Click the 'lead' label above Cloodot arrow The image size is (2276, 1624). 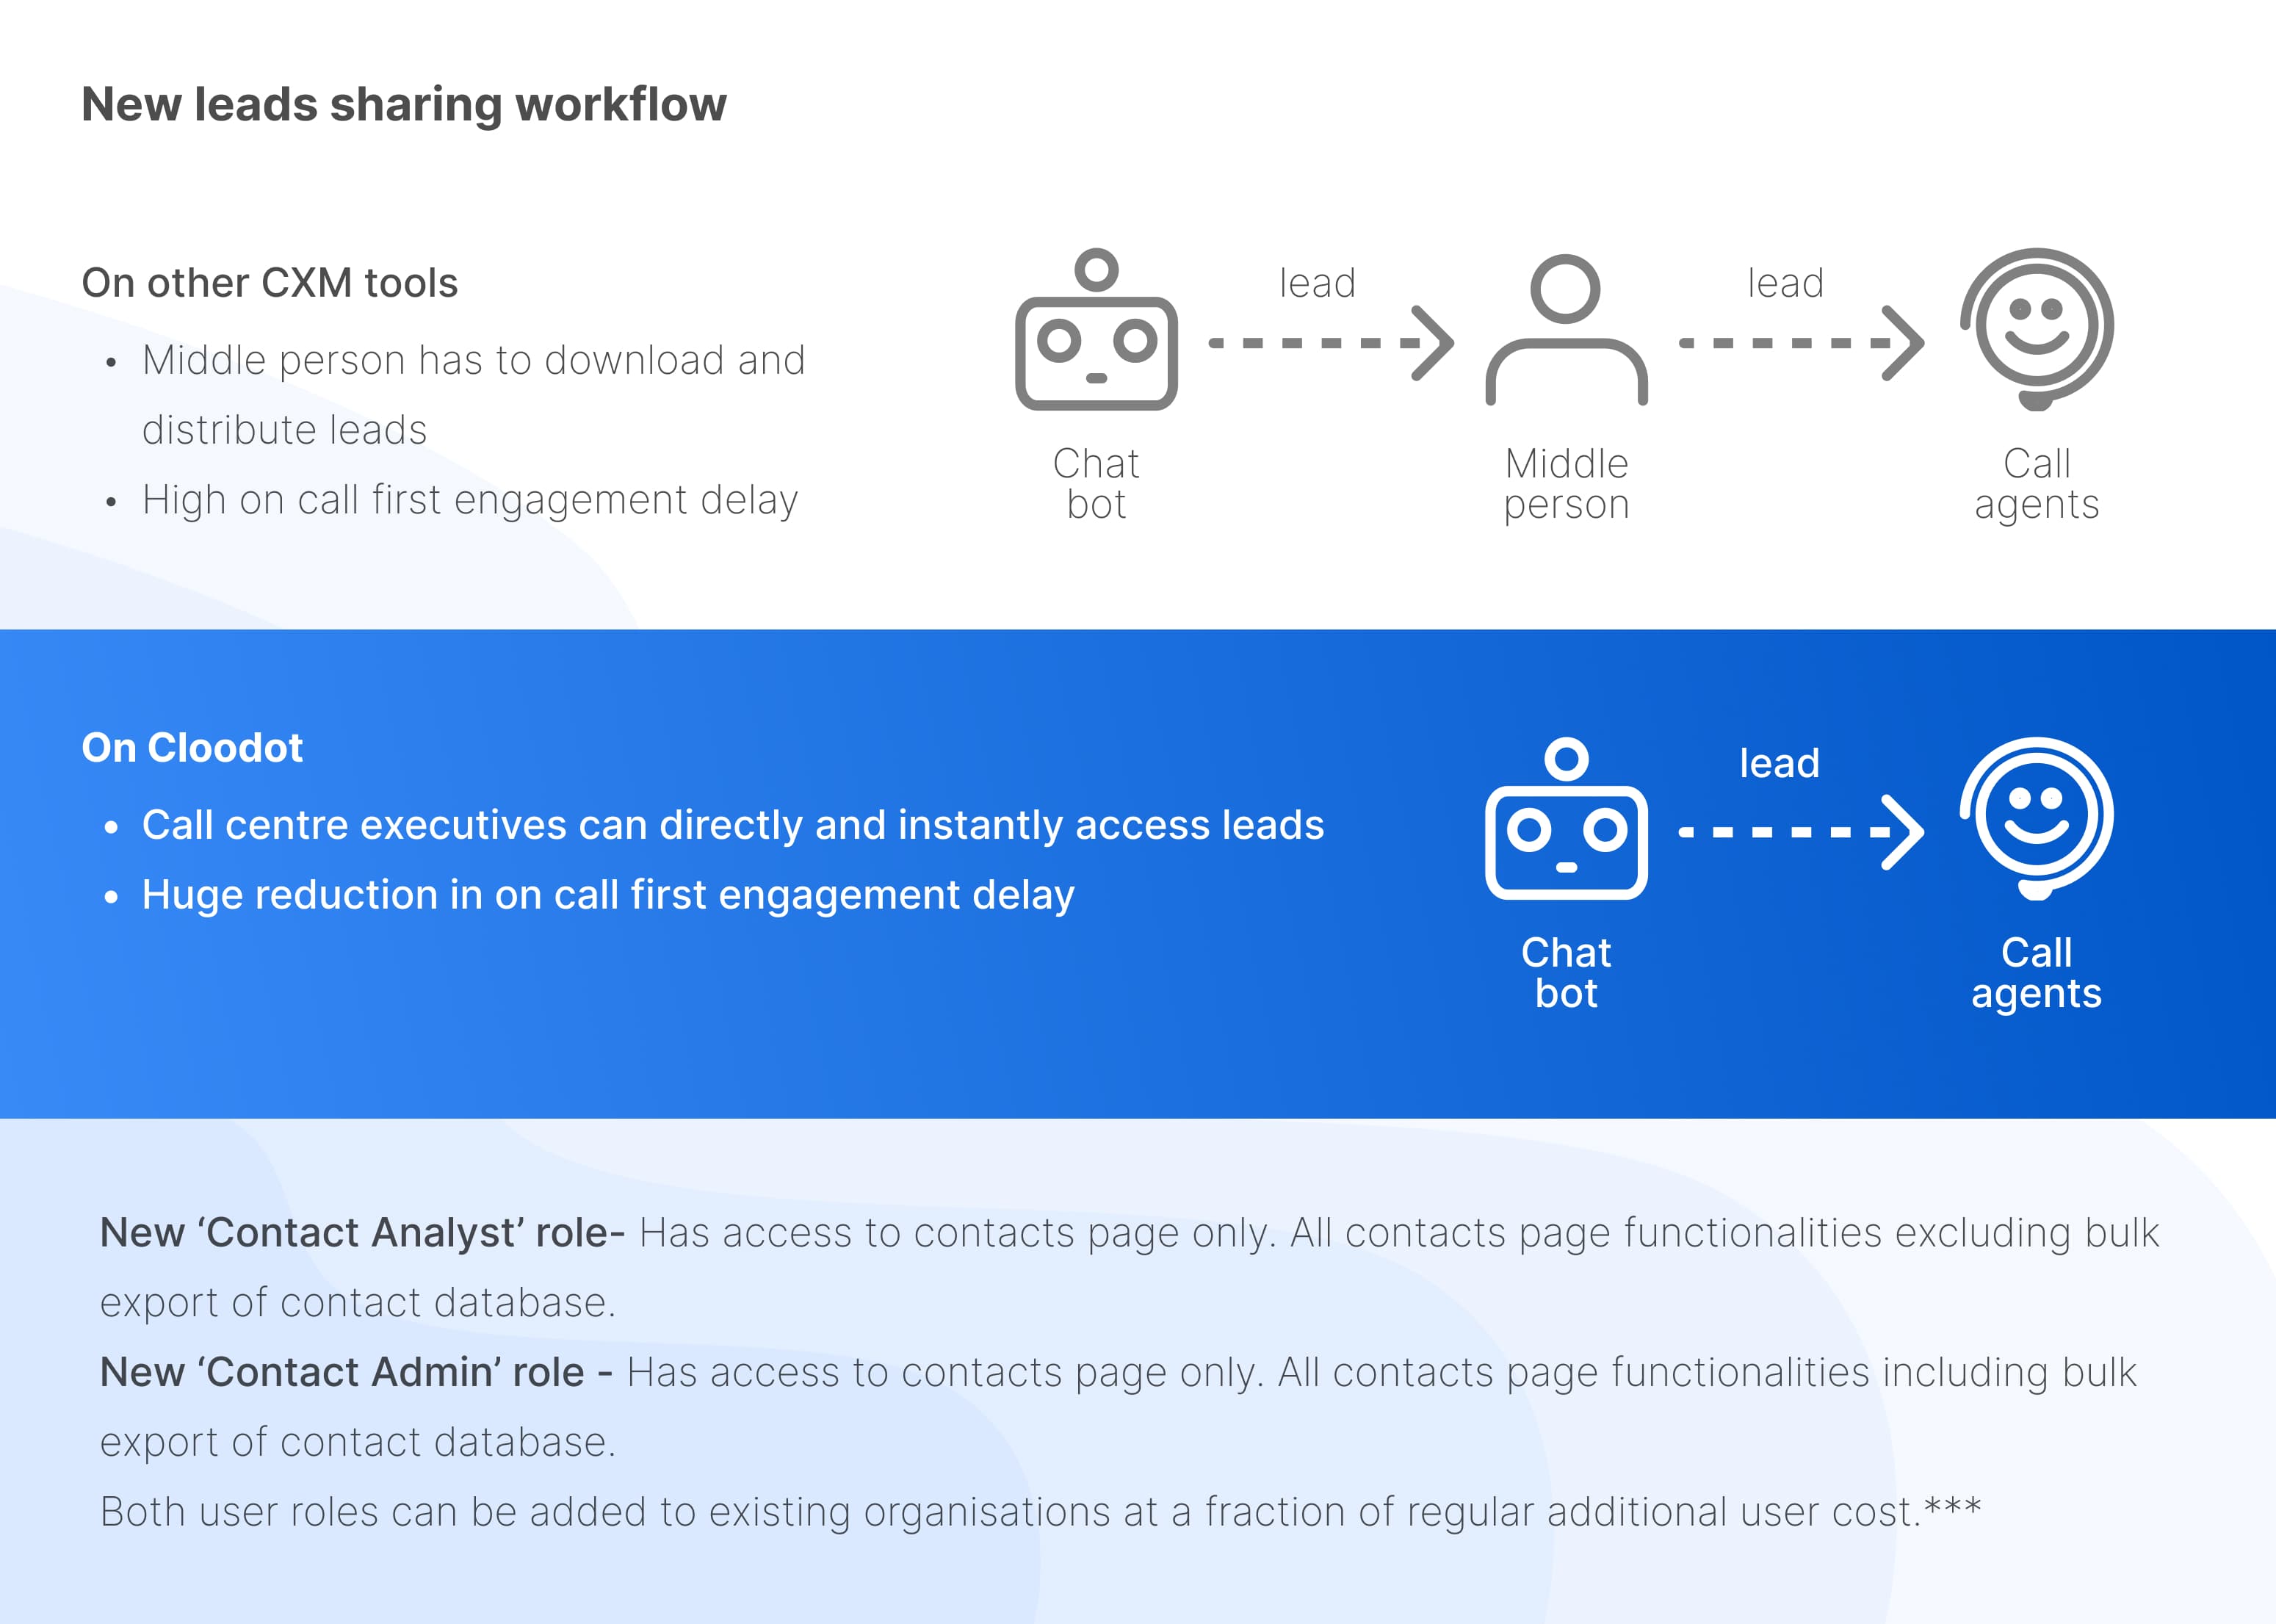coord(1779,762)
